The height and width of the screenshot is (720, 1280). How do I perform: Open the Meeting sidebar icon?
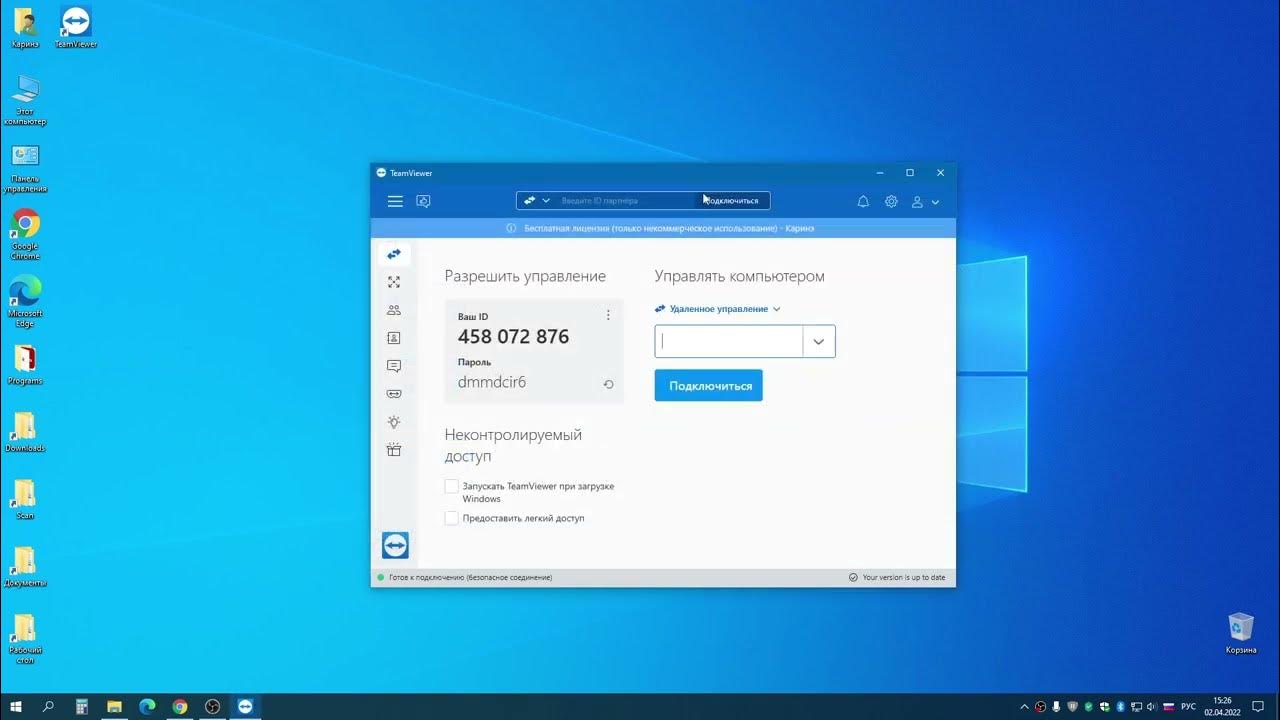coord(394,310)
